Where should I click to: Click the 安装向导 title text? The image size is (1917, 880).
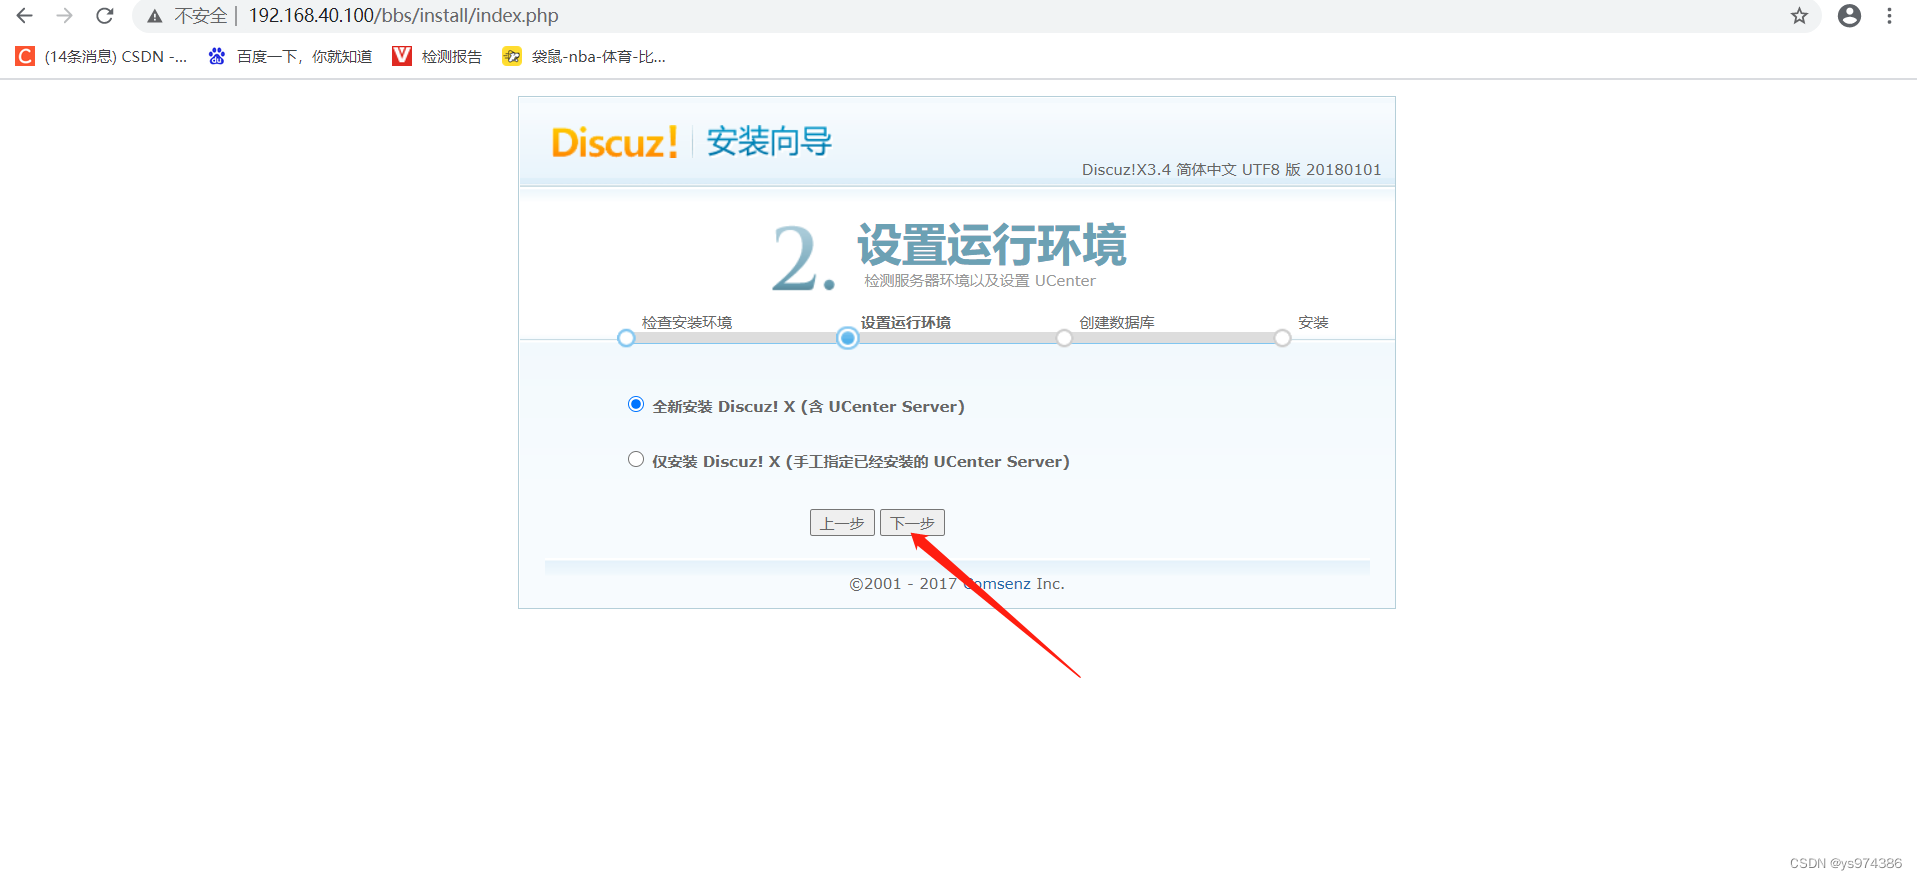(x=769, y=142)
